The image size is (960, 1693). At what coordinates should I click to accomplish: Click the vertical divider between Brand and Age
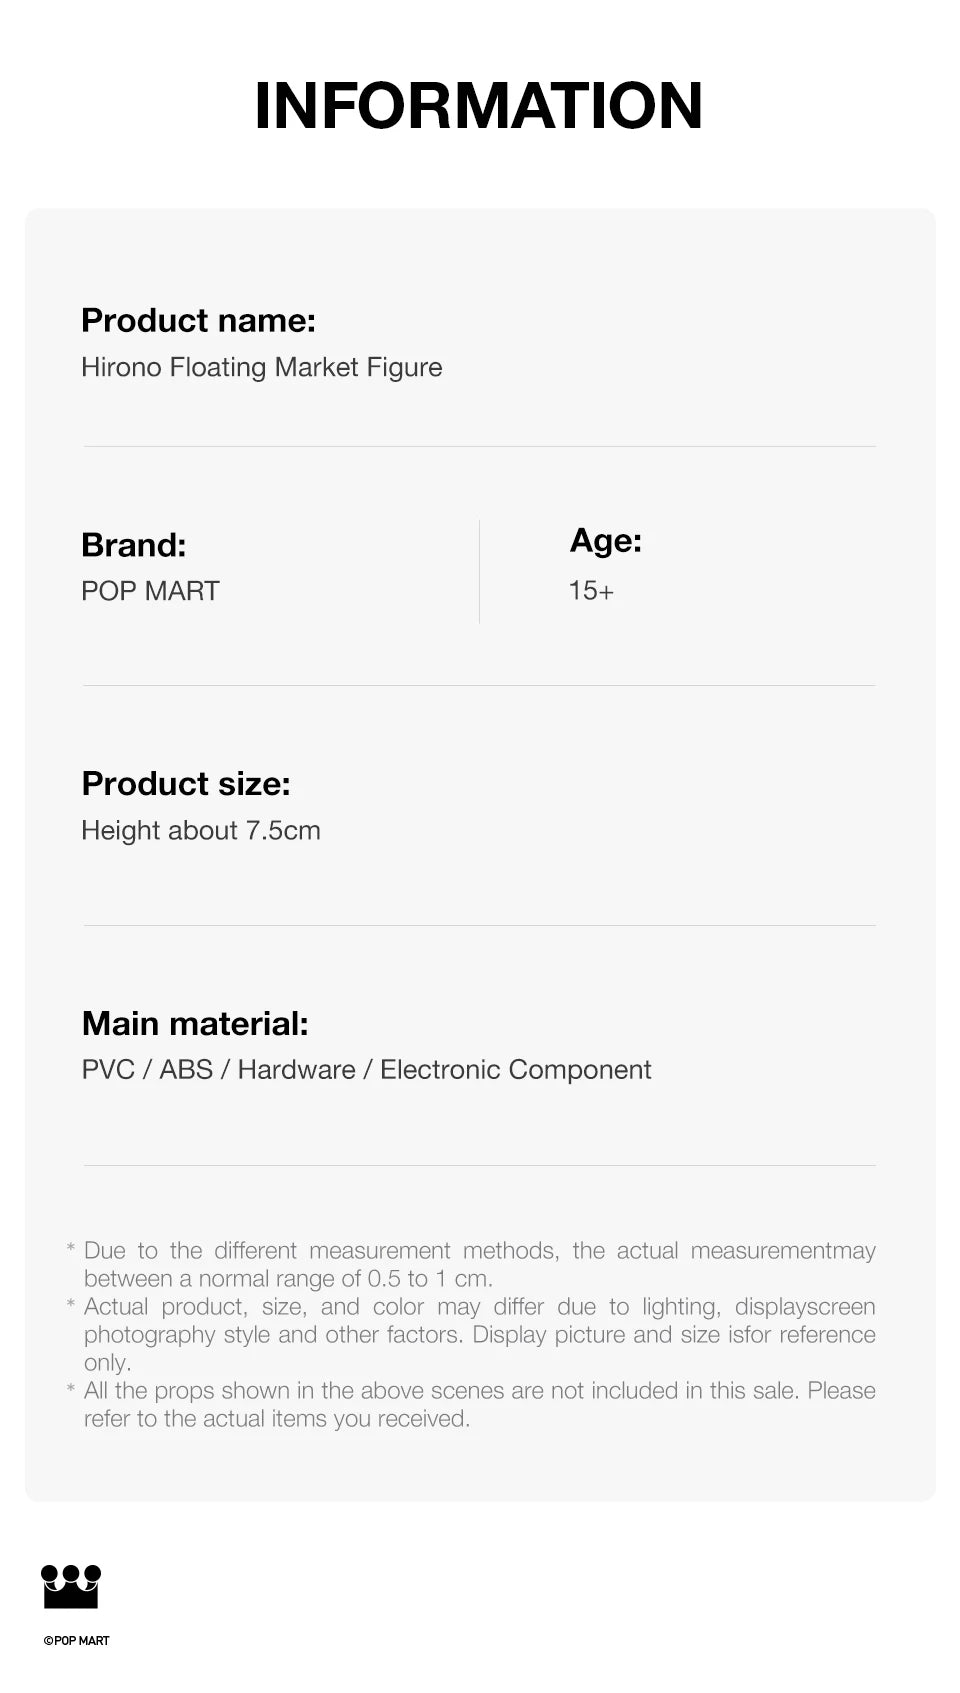click(479, 571)
